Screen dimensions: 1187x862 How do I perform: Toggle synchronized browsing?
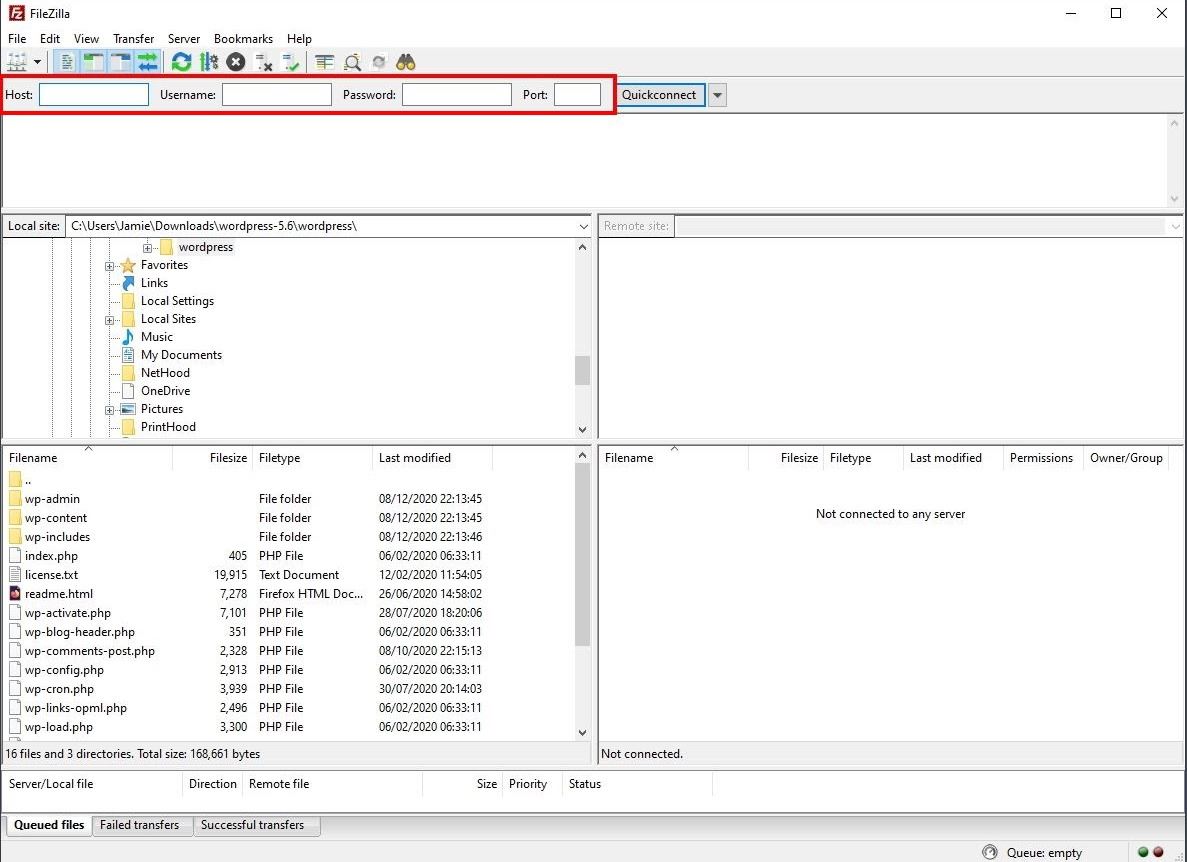379,62
